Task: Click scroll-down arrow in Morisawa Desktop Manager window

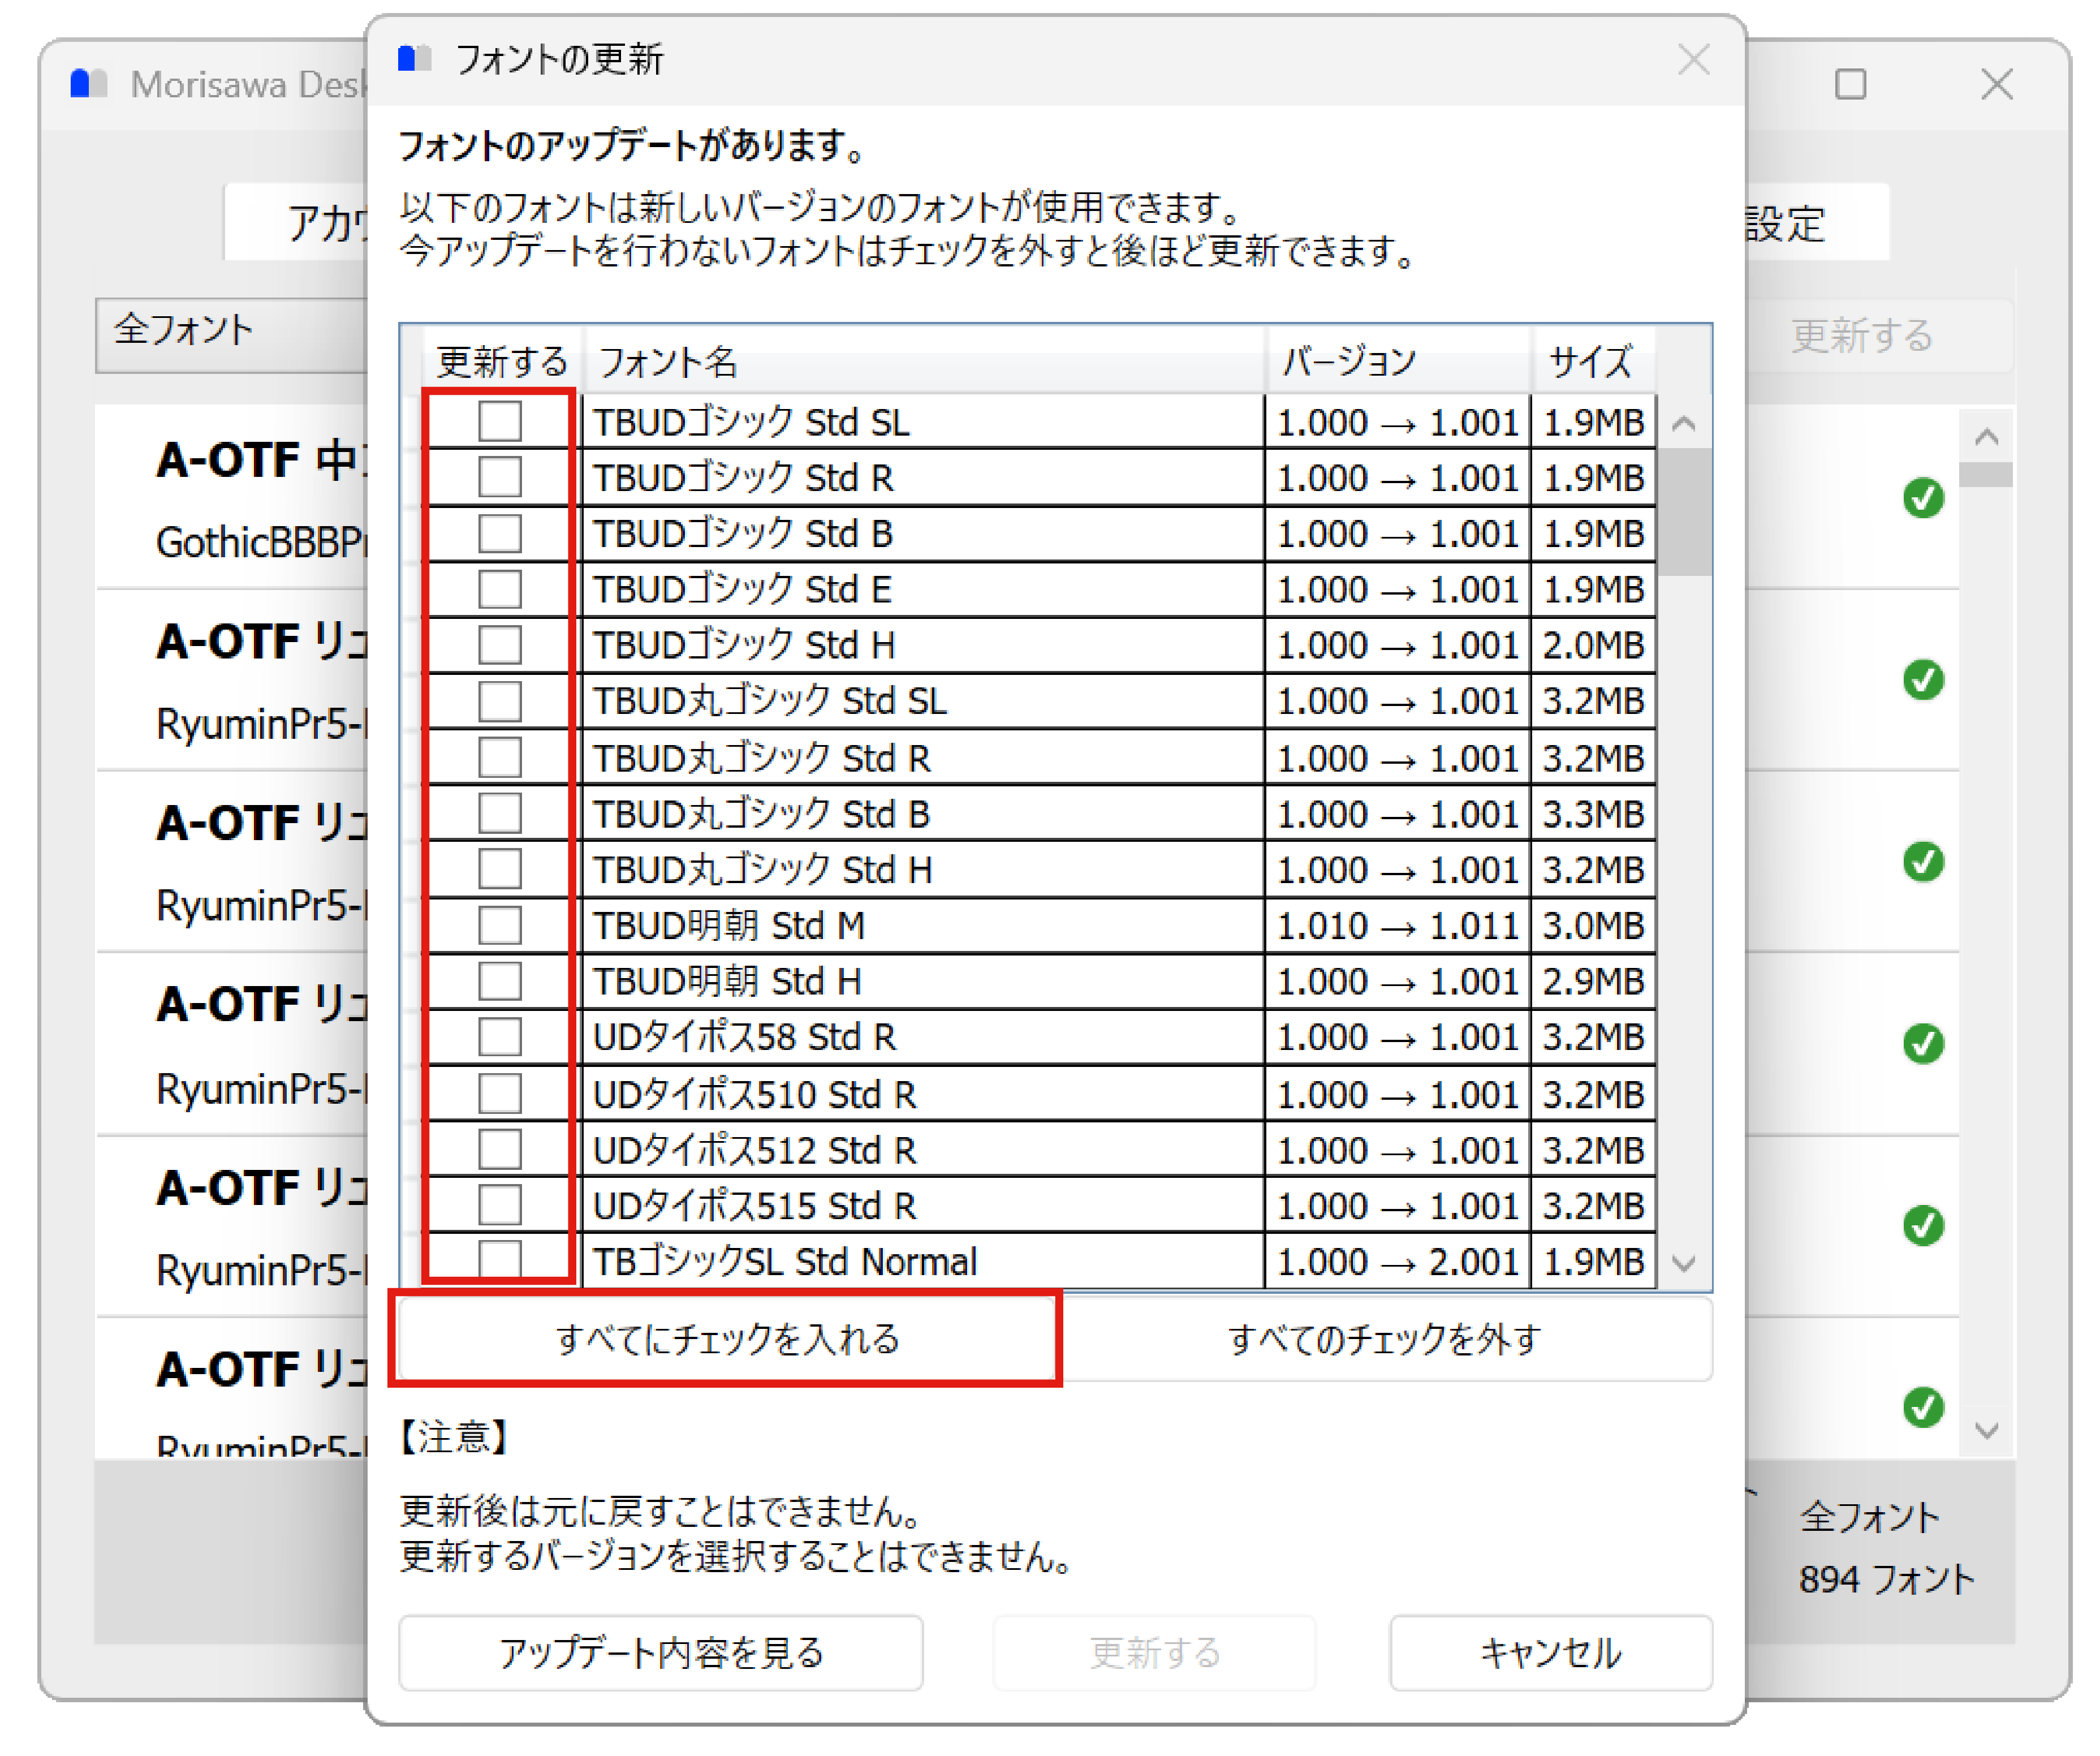Action: (x=1987, y=1432)
